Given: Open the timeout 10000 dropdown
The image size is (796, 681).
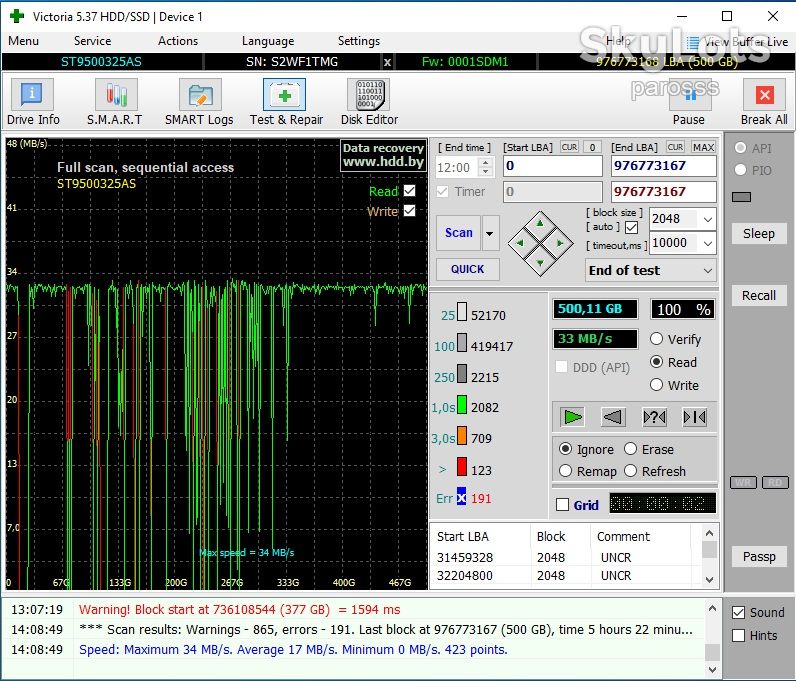Looking at the screenshot, I should point(708,244).
